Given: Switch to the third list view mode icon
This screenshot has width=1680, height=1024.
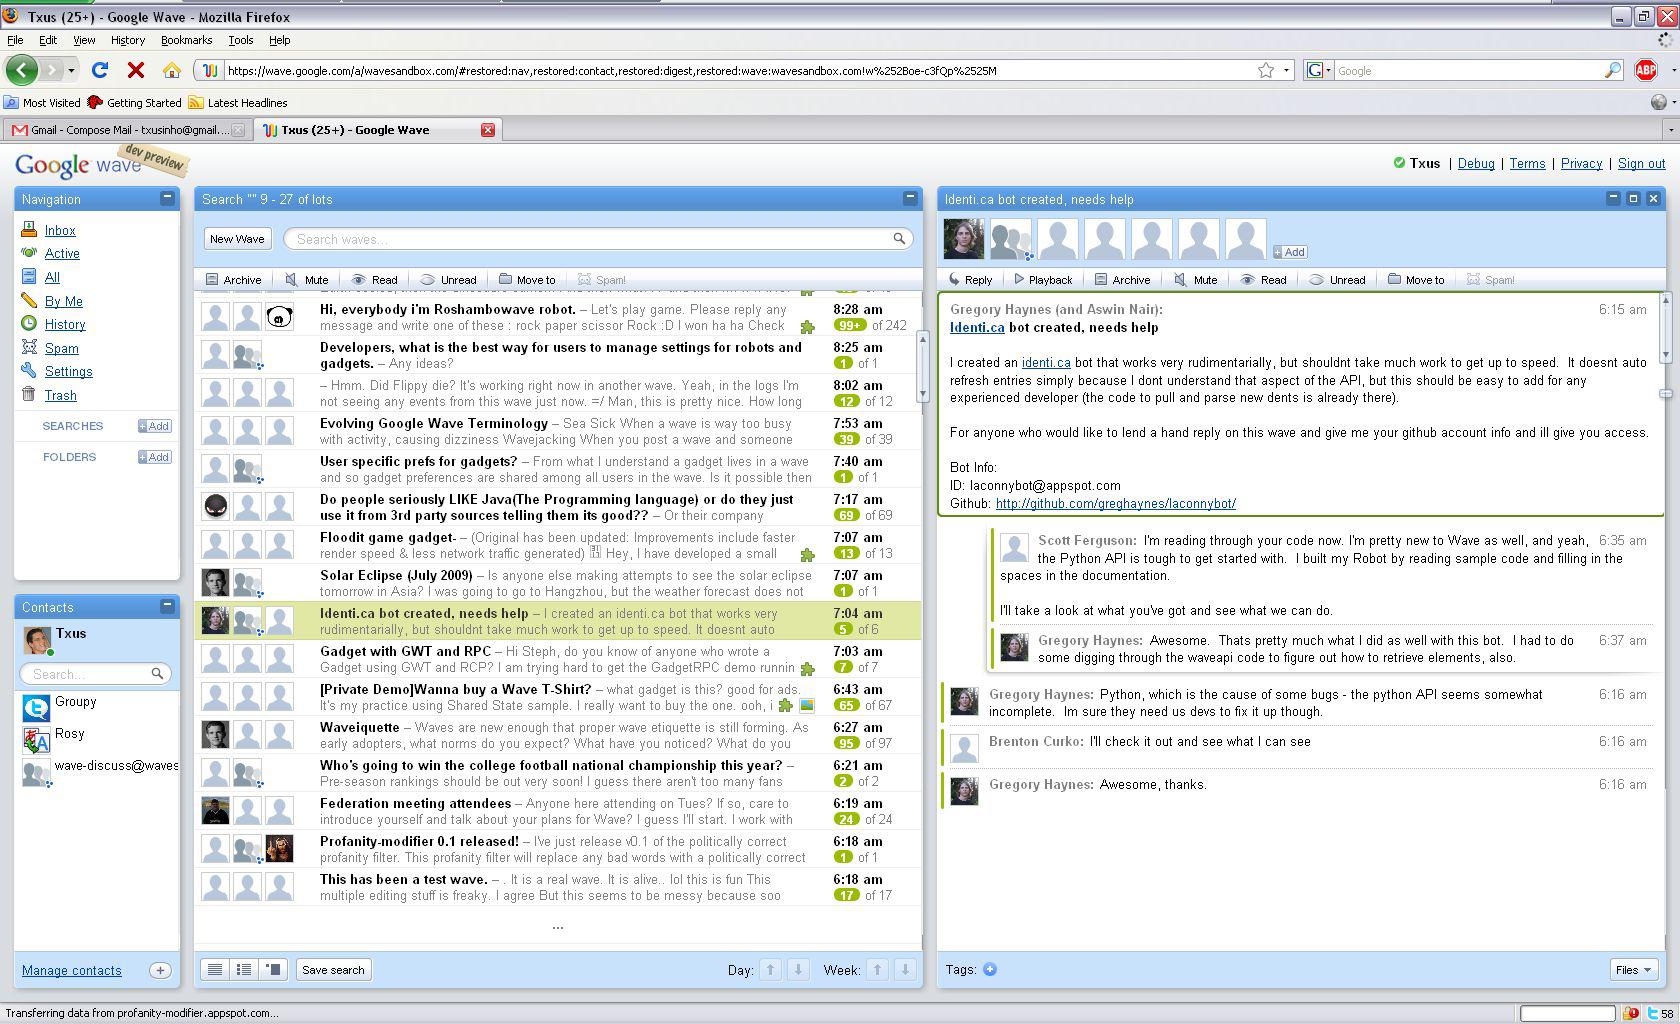Looking at the screenshot, I should coord(273,969).
